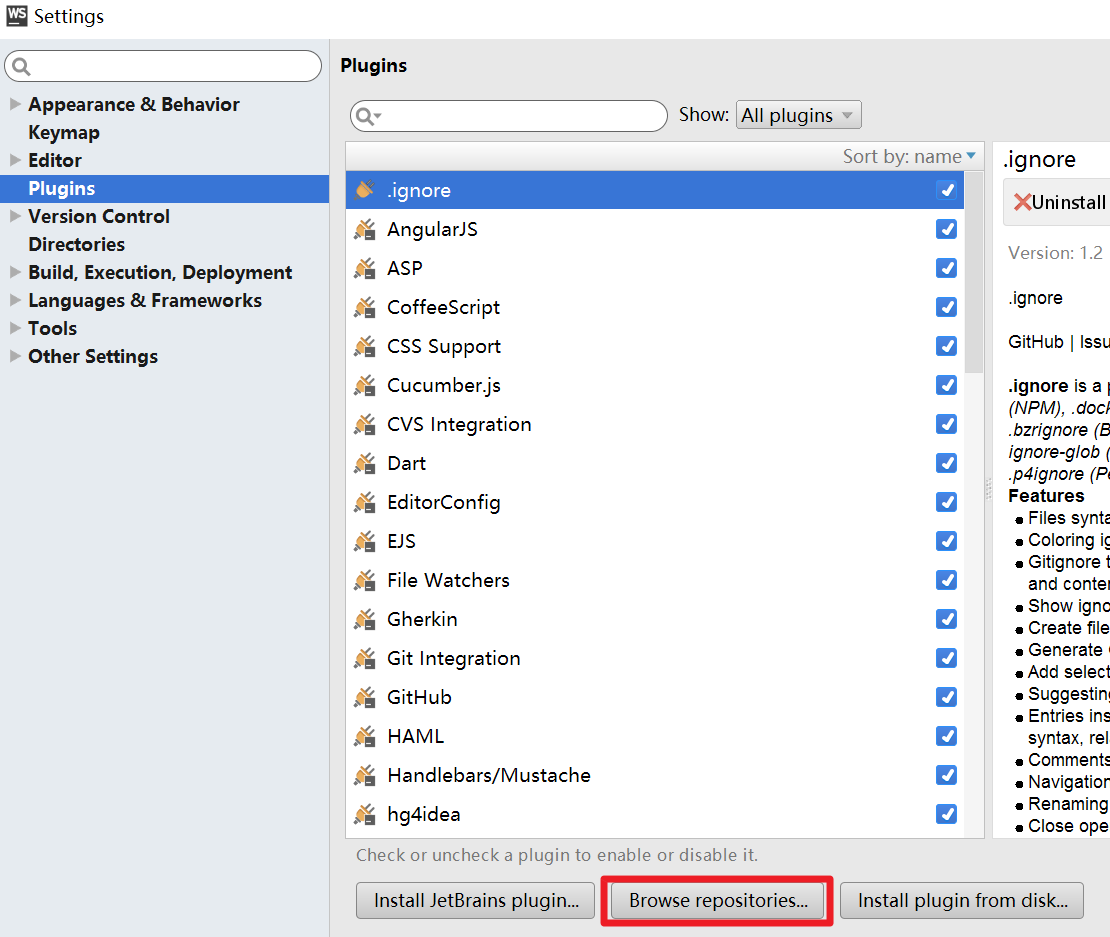This screenshot has width=1110, height=937.
Task: Uncheck the Dart plugin
Action: [x=946, y=463]
